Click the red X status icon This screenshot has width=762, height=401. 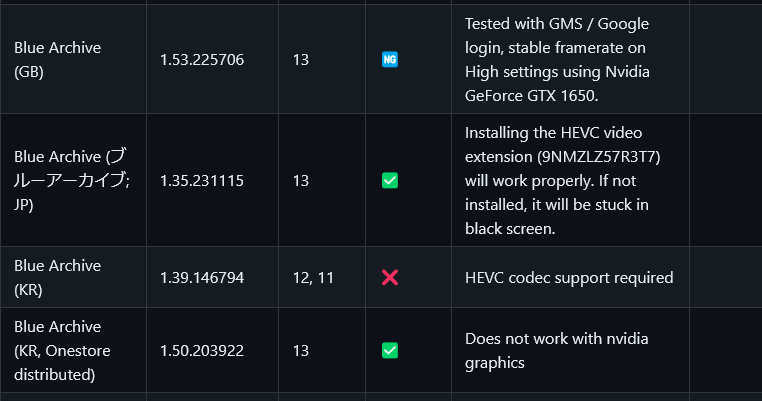(390, 278)
